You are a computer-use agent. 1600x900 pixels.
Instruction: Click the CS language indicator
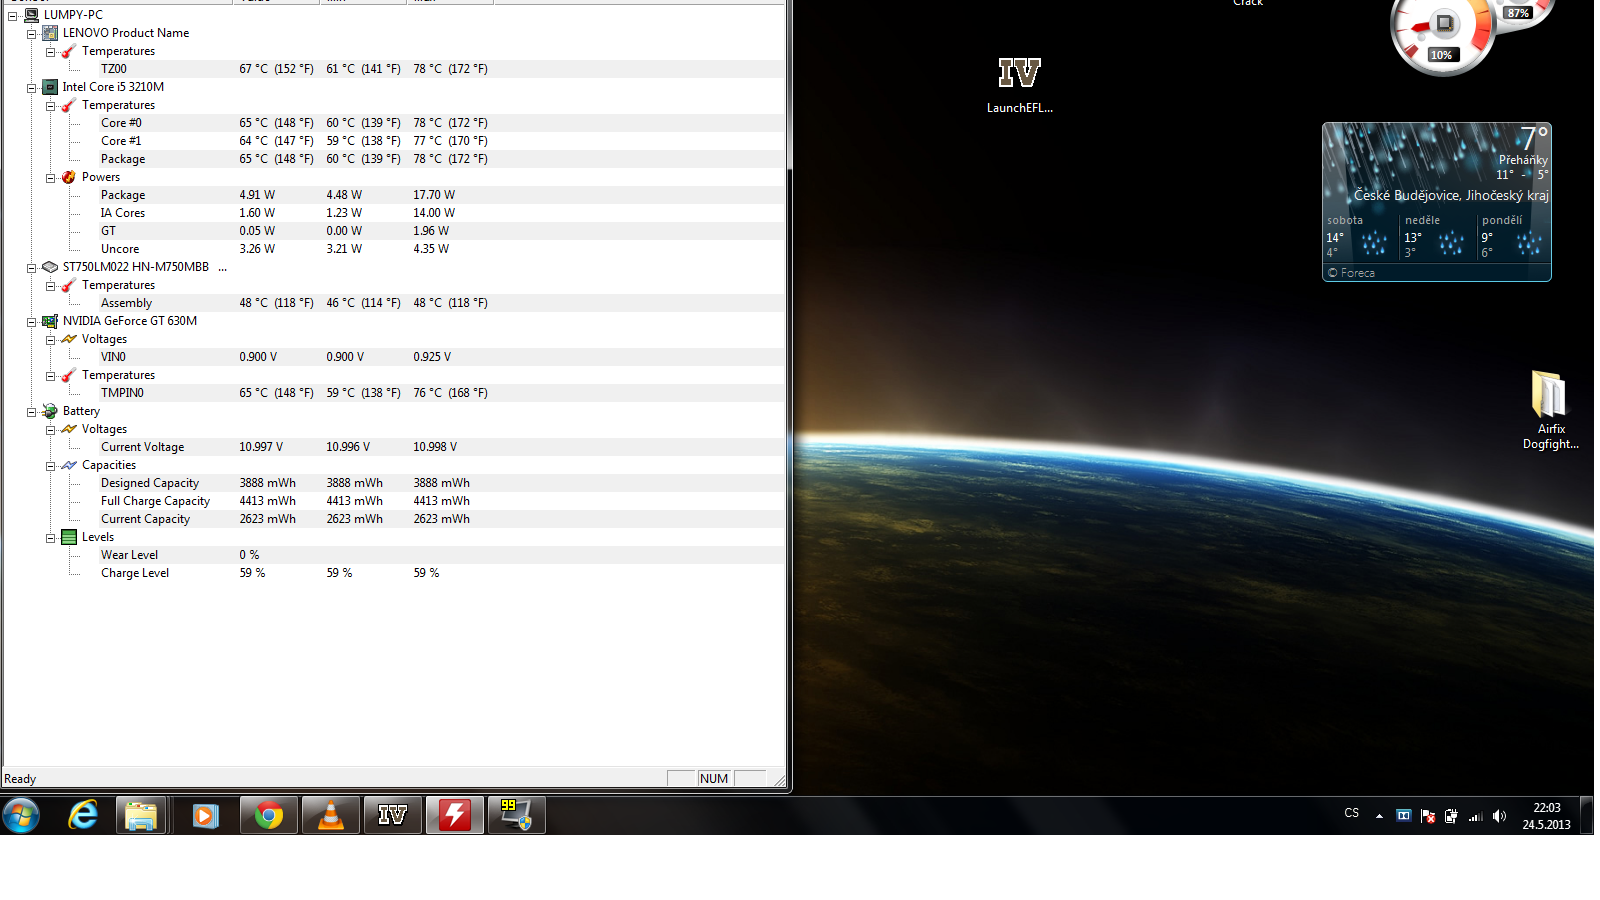click(1352, 813)
